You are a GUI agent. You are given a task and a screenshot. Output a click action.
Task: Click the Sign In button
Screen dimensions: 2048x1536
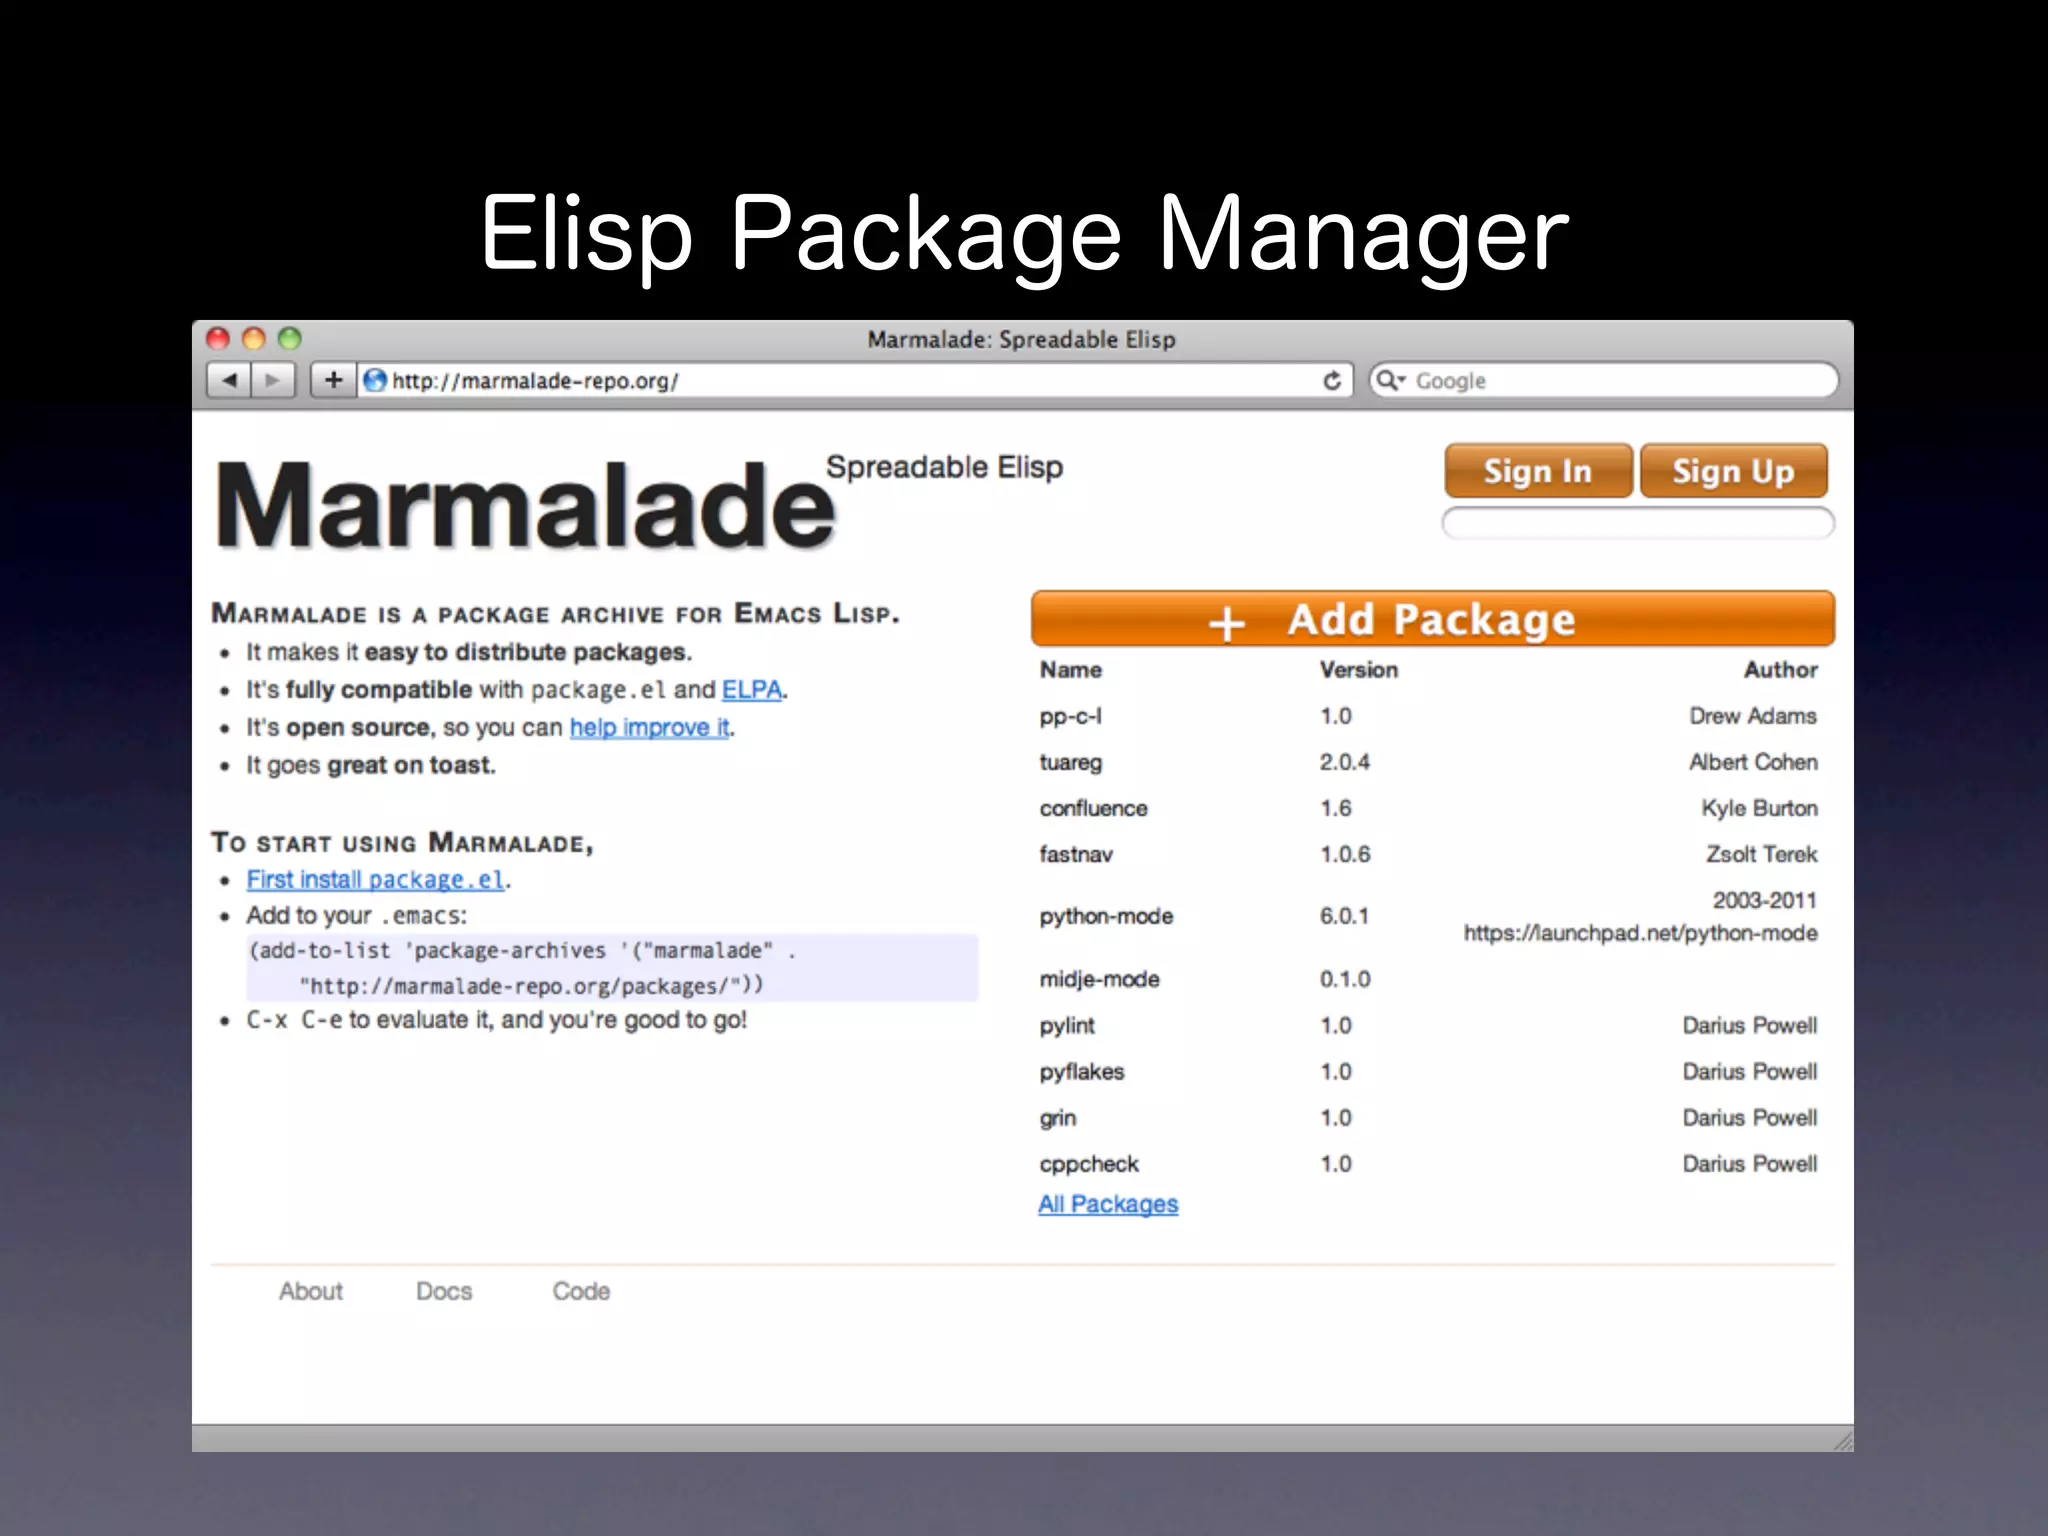click(1537, 471)
